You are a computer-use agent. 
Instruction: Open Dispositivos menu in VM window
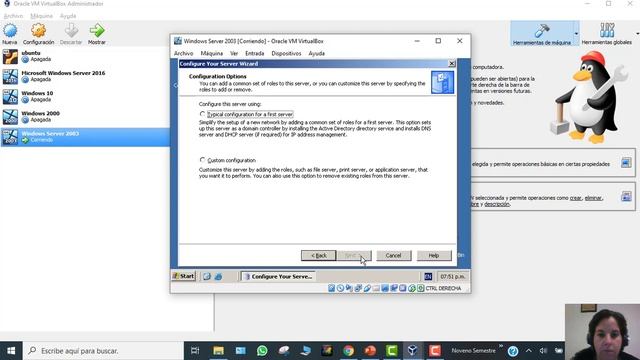[x=286, y=53]
